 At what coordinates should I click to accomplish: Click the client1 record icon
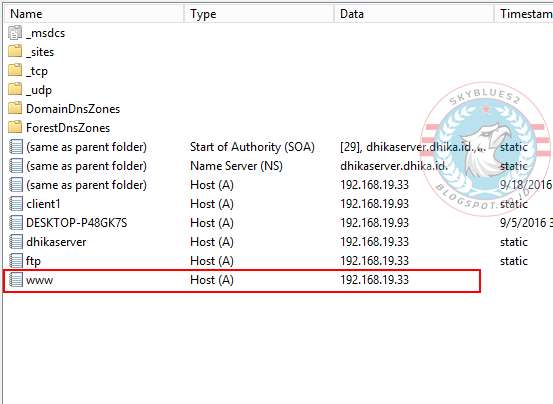[x=16, y=204]
